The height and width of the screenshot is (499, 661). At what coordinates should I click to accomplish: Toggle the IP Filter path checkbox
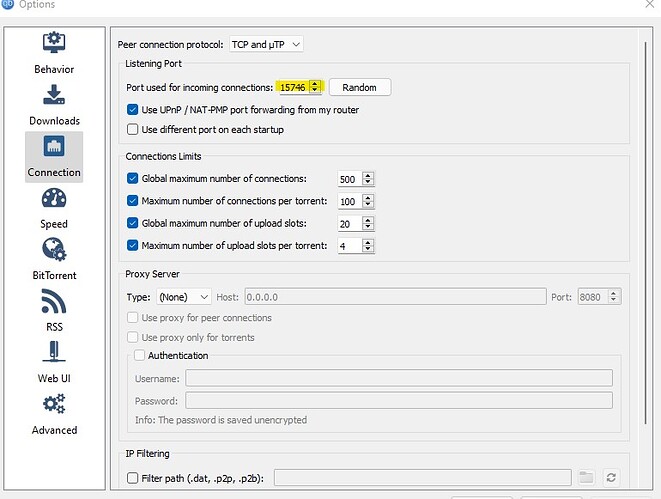pyautogui.click(x=133, y=478)
